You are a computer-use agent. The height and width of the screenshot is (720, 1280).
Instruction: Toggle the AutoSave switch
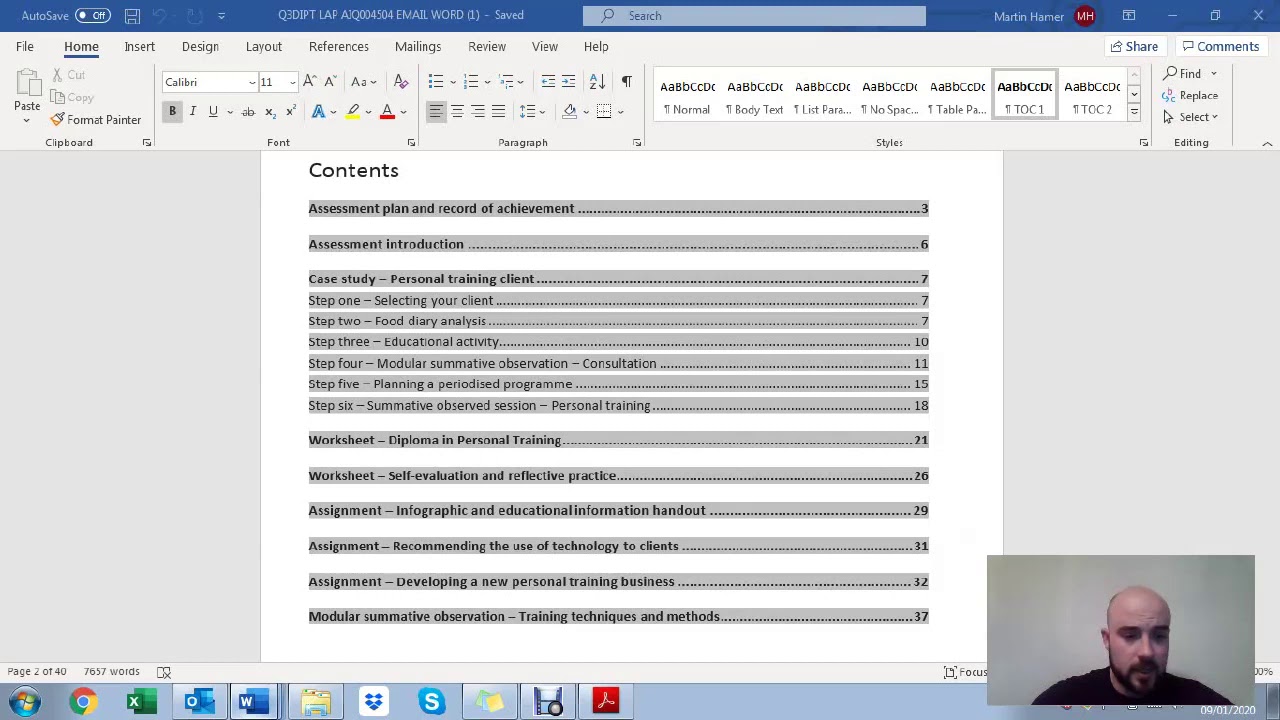click(92, 16)
